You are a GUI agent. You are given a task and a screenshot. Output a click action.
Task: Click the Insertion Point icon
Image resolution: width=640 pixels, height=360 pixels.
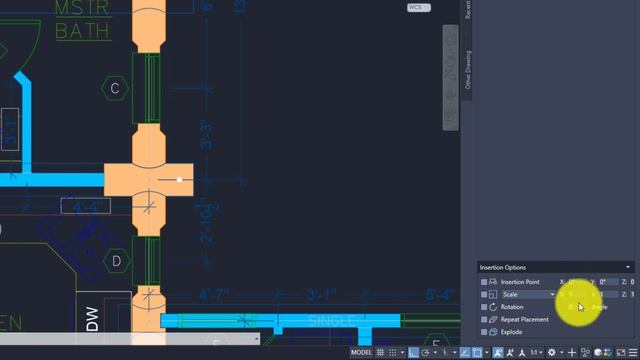pos(493,282)
